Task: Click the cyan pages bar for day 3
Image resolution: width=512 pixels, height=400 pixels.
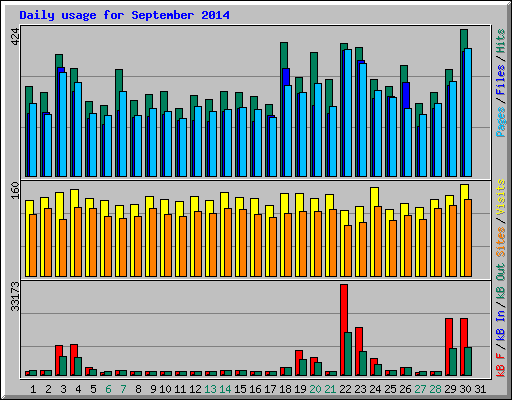Action: pyautogui.click(x=63, y=124)
